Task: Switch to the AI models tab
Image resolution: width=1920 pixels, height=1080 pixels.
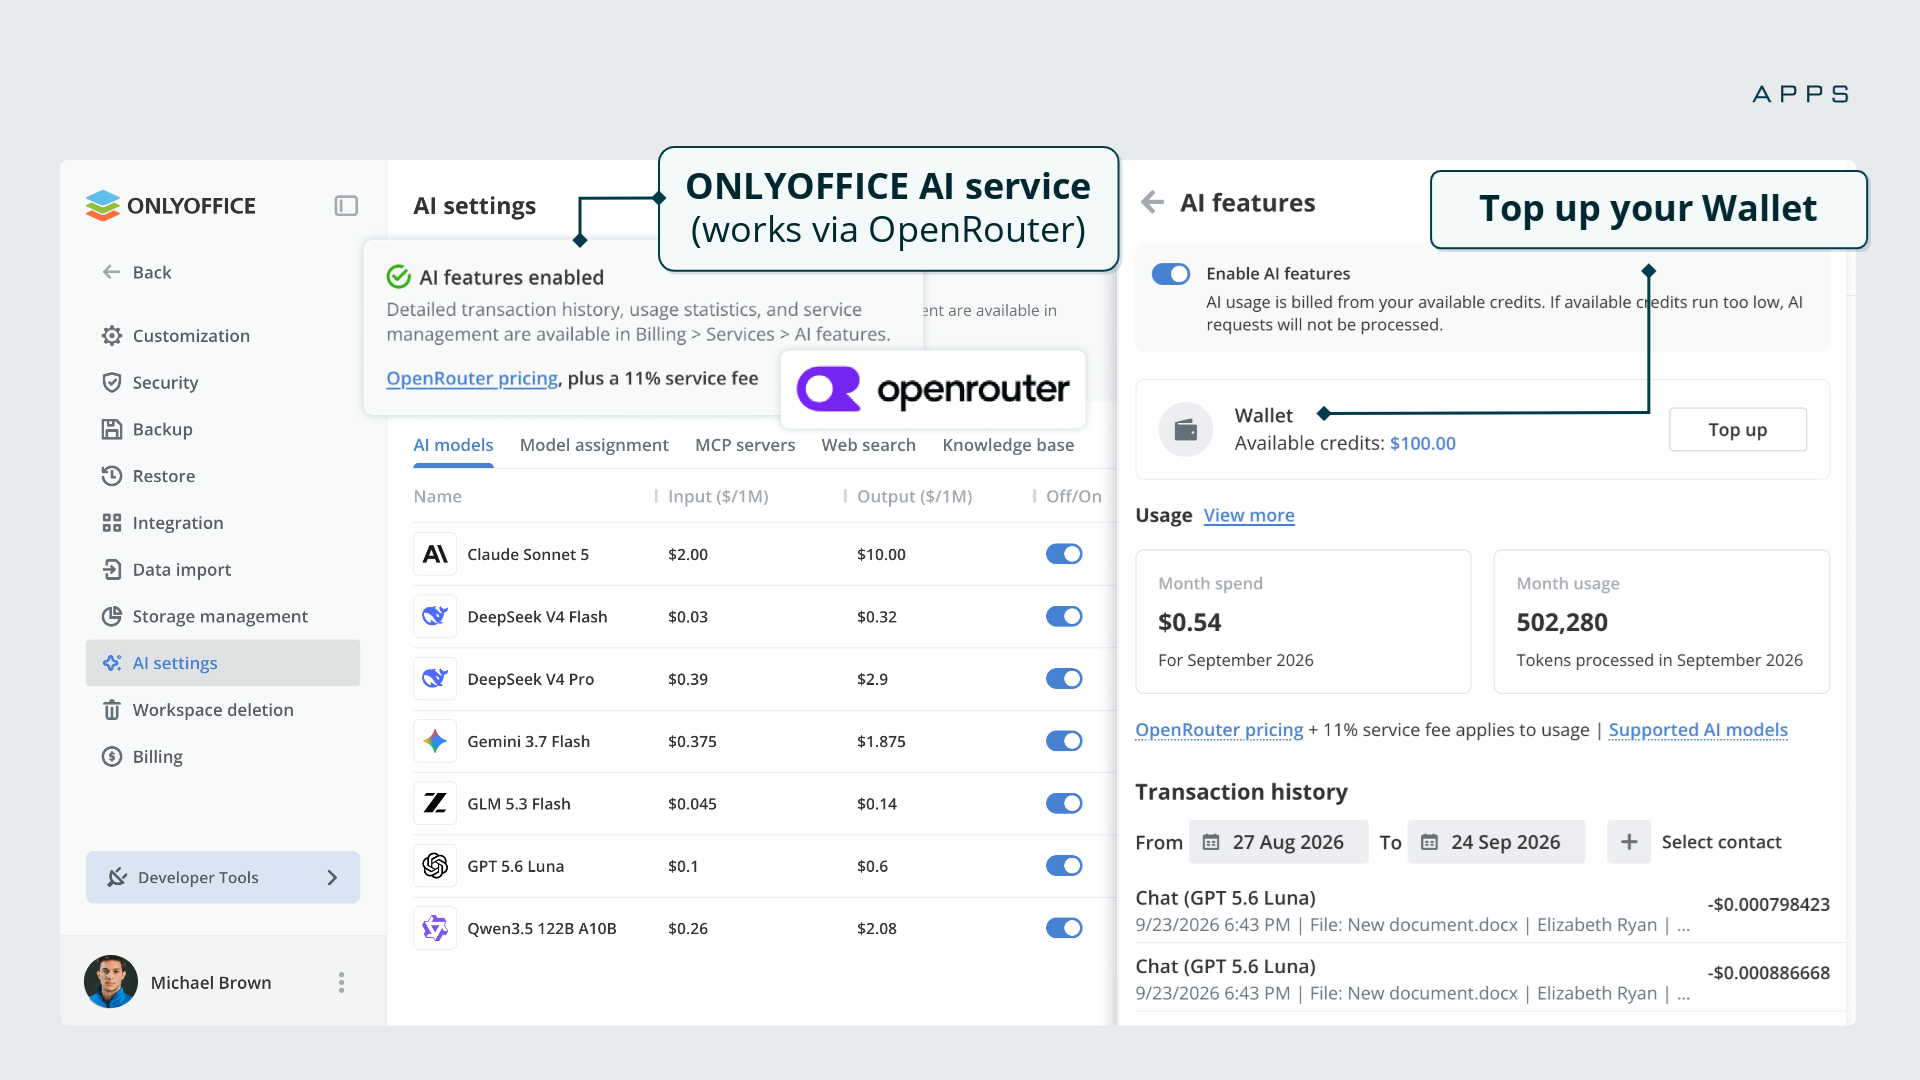Action: tap(453, 445)
